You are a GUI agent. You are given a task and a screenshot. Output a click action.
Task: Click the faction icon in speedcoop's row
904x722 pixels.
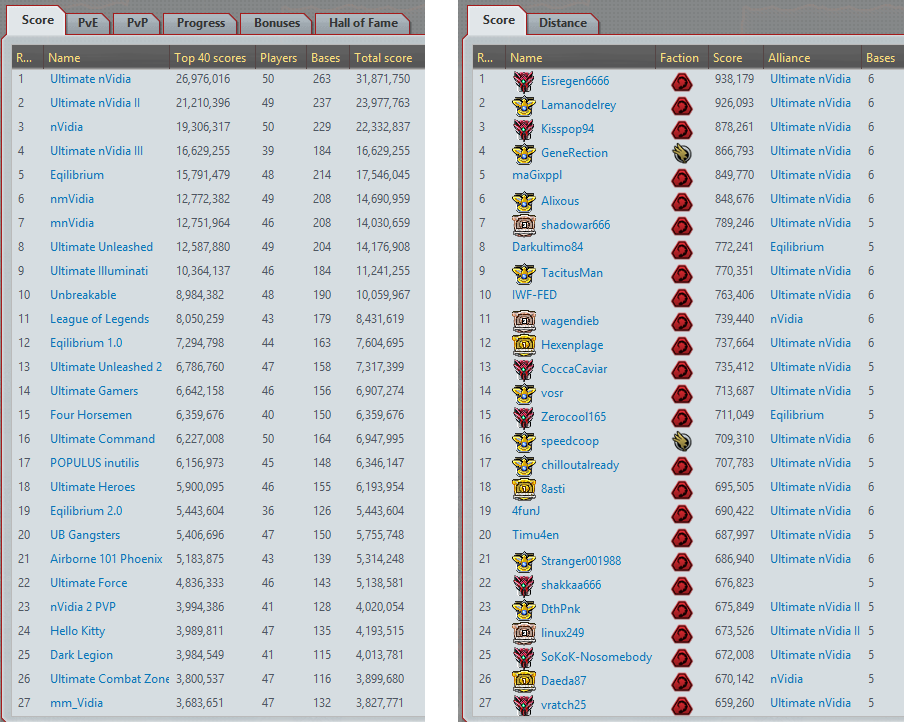click(681, 440)
